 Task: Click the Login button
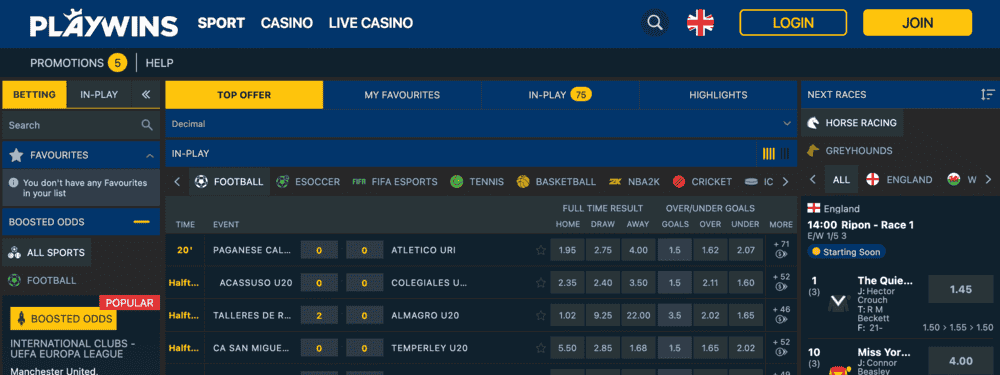[x=793, y=23]
